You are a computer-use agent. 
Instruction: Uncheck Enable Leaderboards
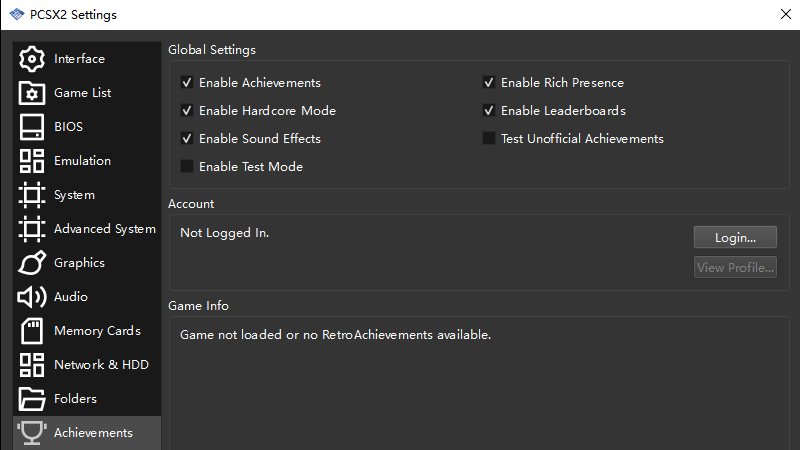click(x=489, y=111)
